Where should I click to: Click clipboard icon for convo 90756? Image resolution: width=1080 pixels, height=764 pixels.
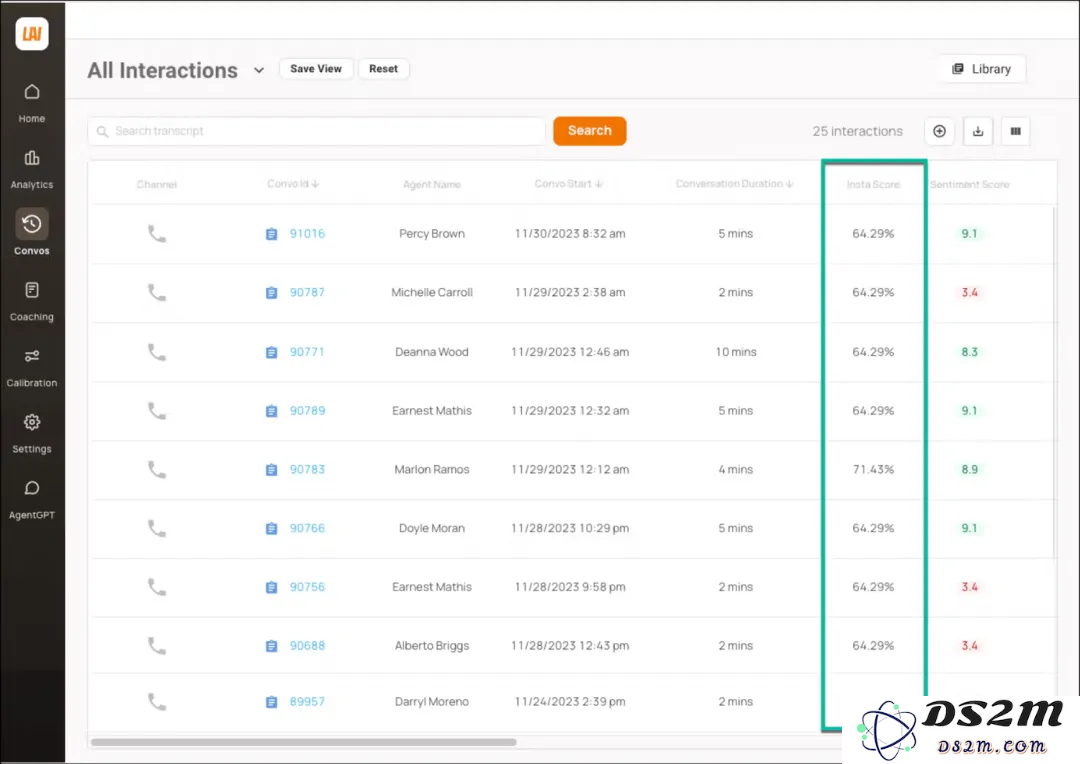click(x=271, y=587)
